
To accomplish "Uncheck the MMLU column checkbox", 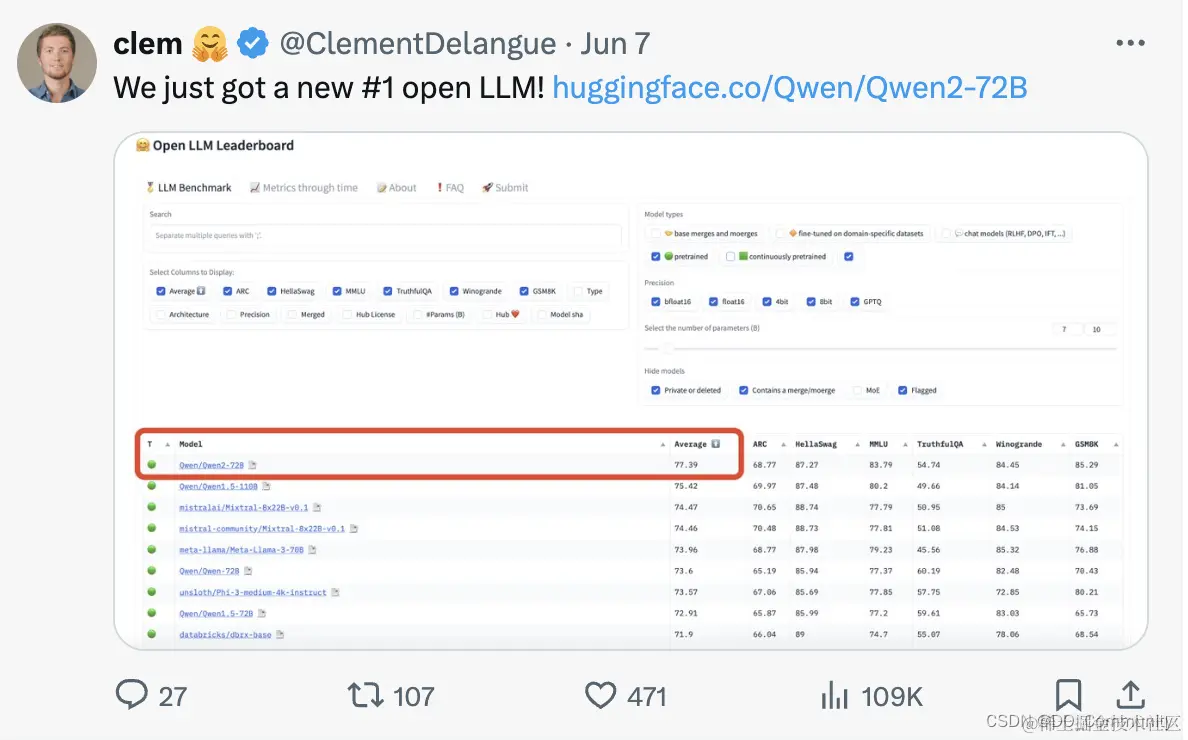I will point(337,291).
